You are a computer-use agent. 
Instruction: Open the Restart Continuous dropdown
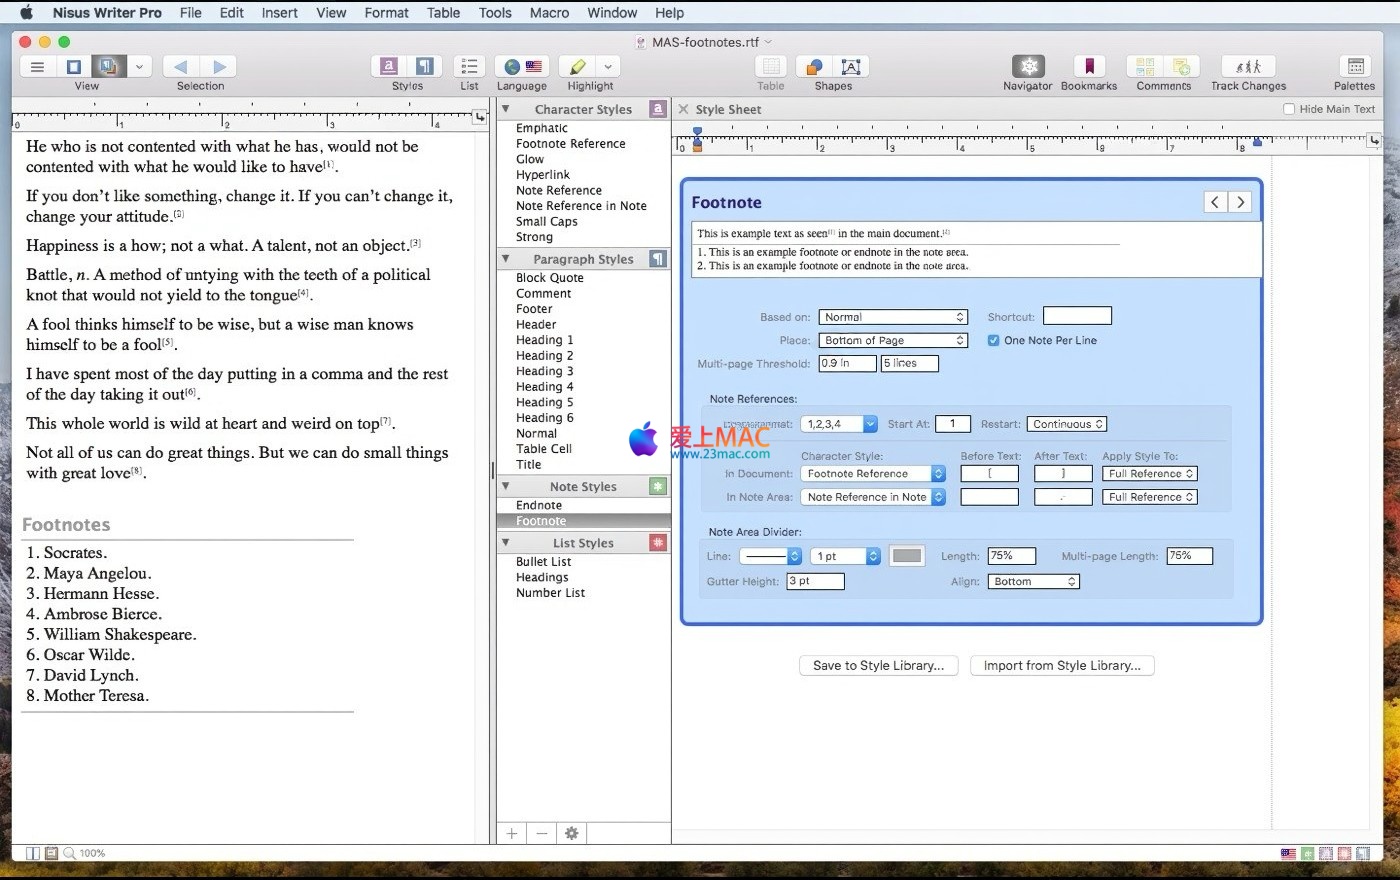[1068, 424]
